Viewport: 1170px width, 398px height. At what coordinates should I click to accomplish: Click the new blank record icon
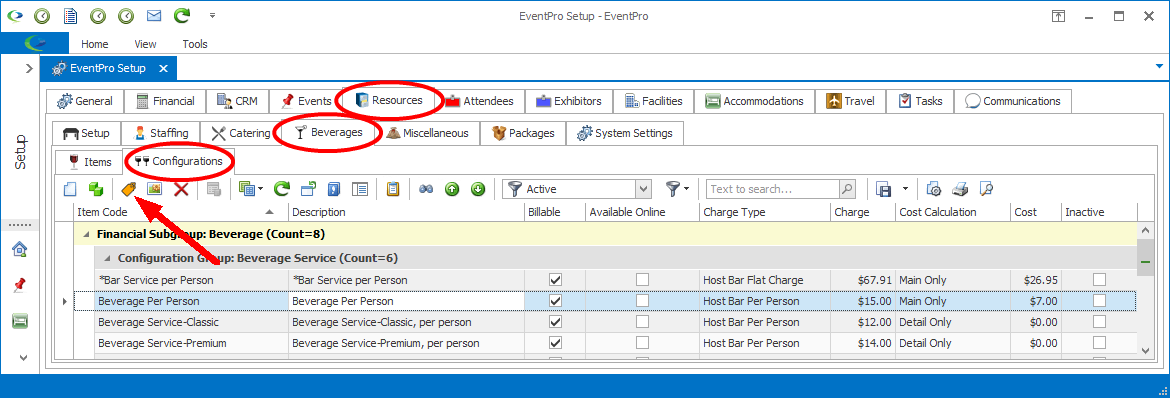(x=70, y=190)
